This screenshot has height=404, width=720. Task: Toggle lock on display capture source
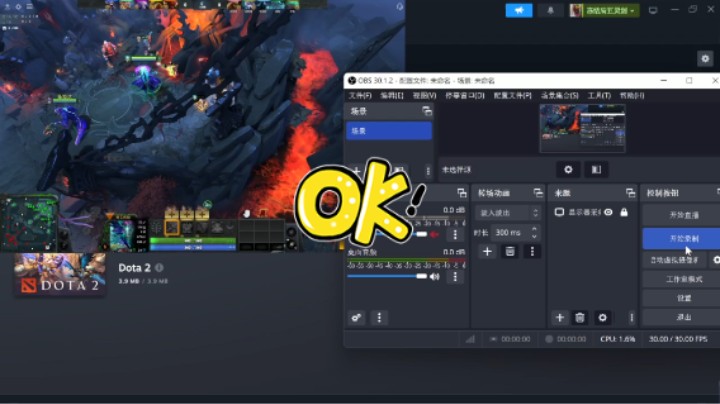coord(624,212)
